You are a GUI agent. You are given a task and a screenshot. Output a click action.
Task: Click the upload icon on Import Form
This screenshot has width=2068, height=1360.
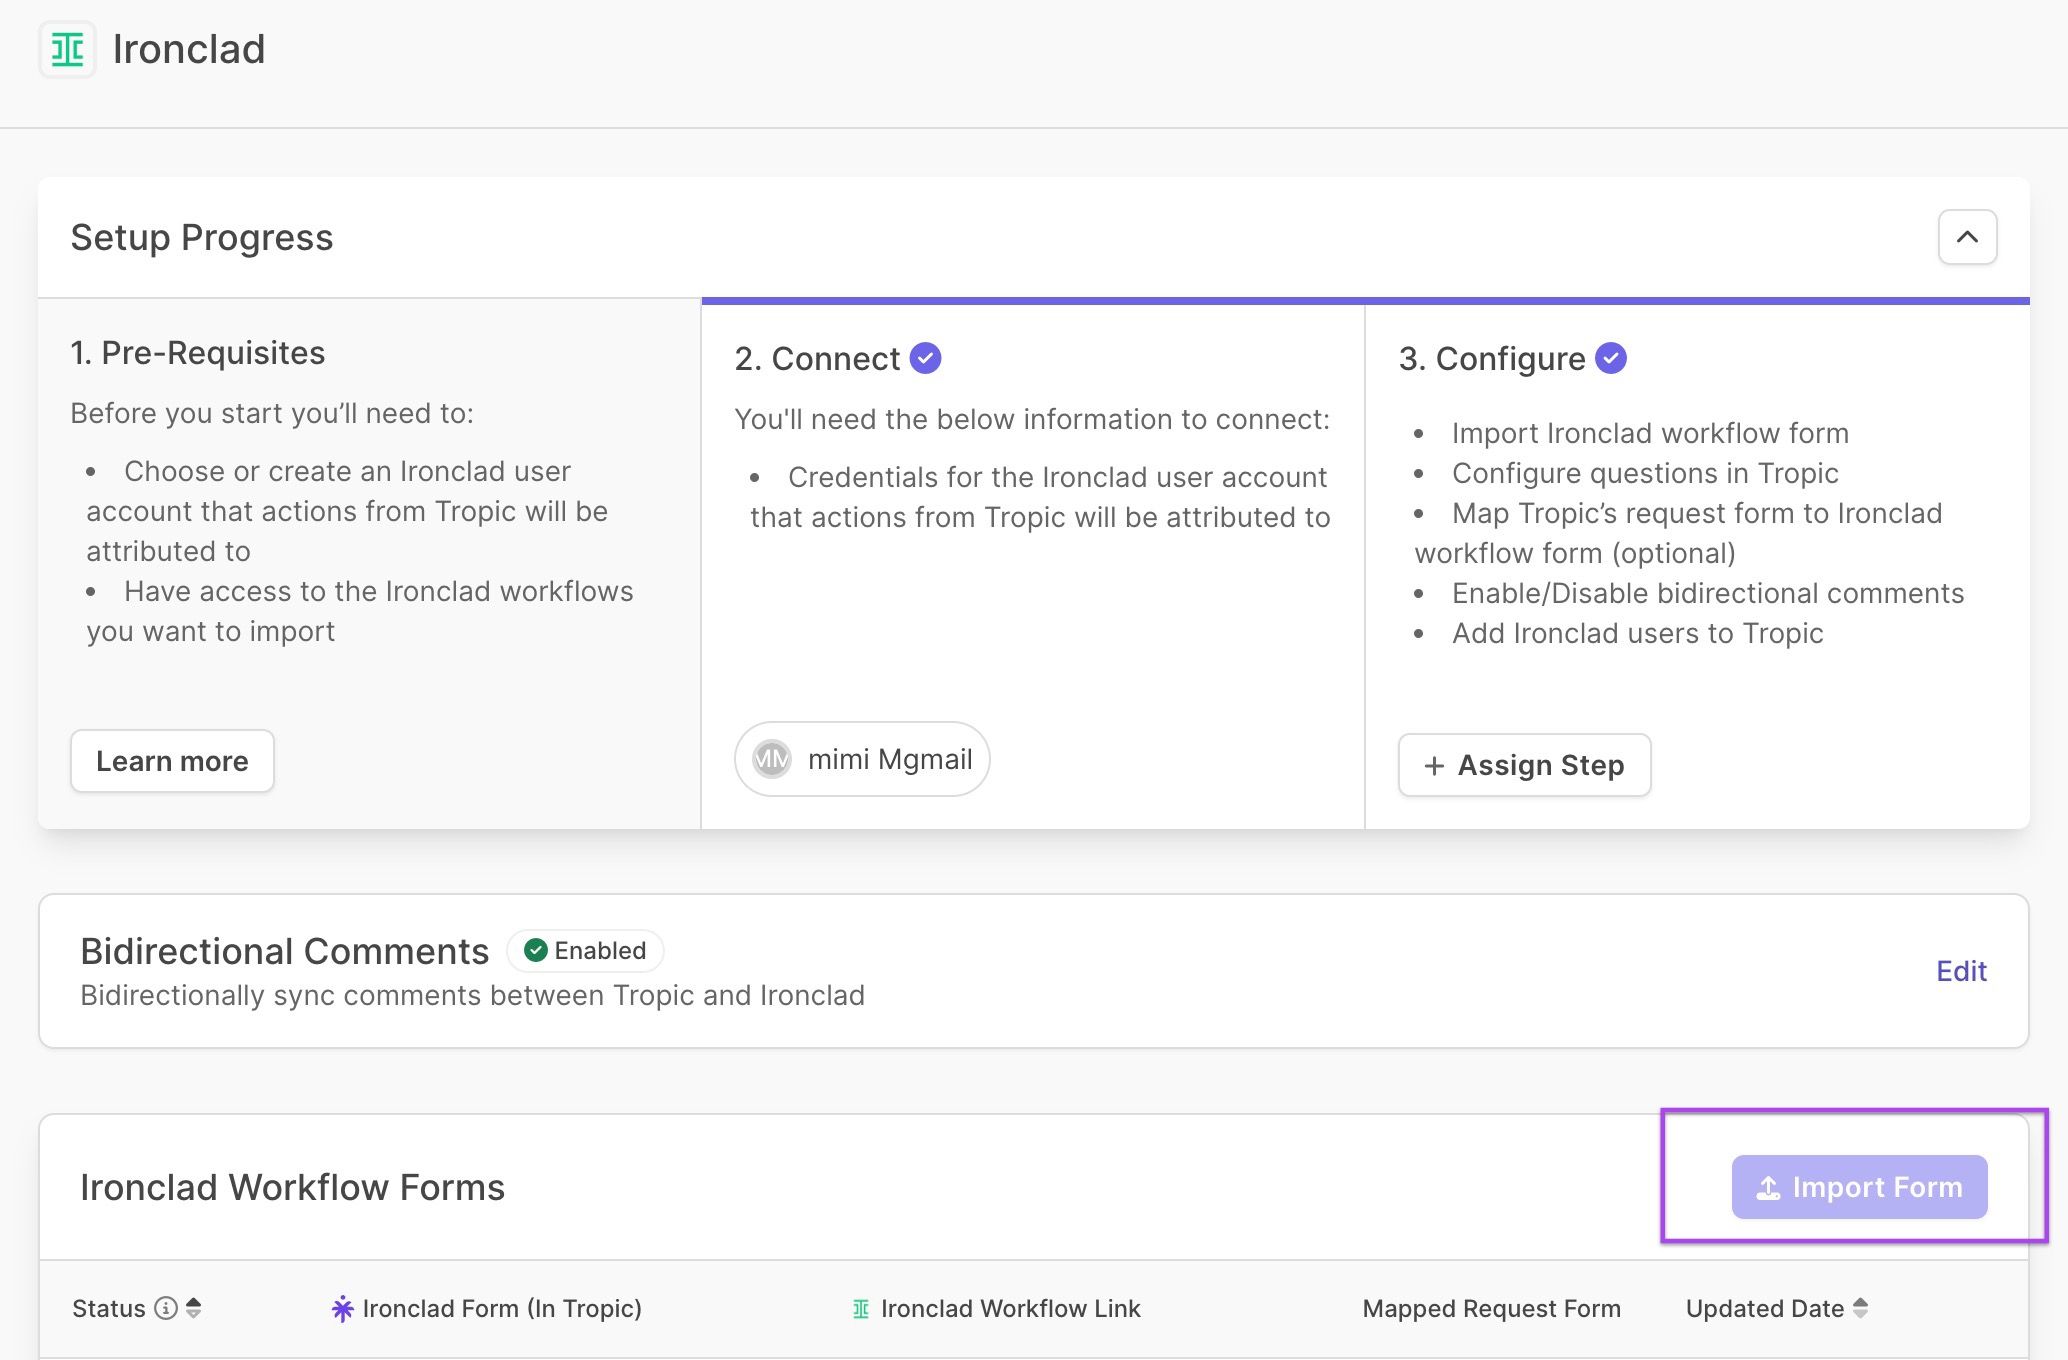1768,1188
